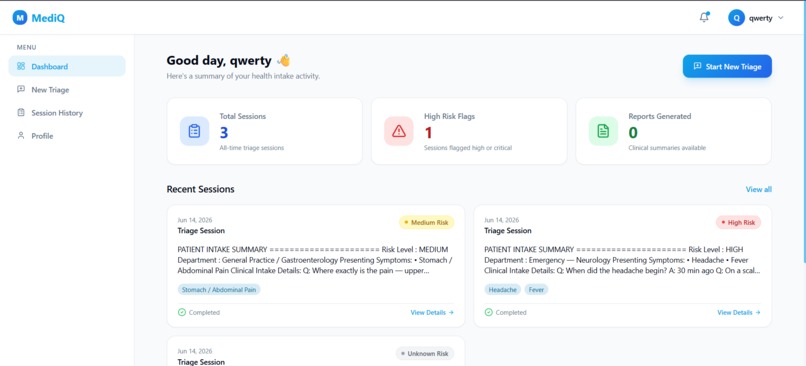The height and width of the screenshot is (366, 806).
Task: View Details of the High Risk session
Action: click(x=739, y=313)
